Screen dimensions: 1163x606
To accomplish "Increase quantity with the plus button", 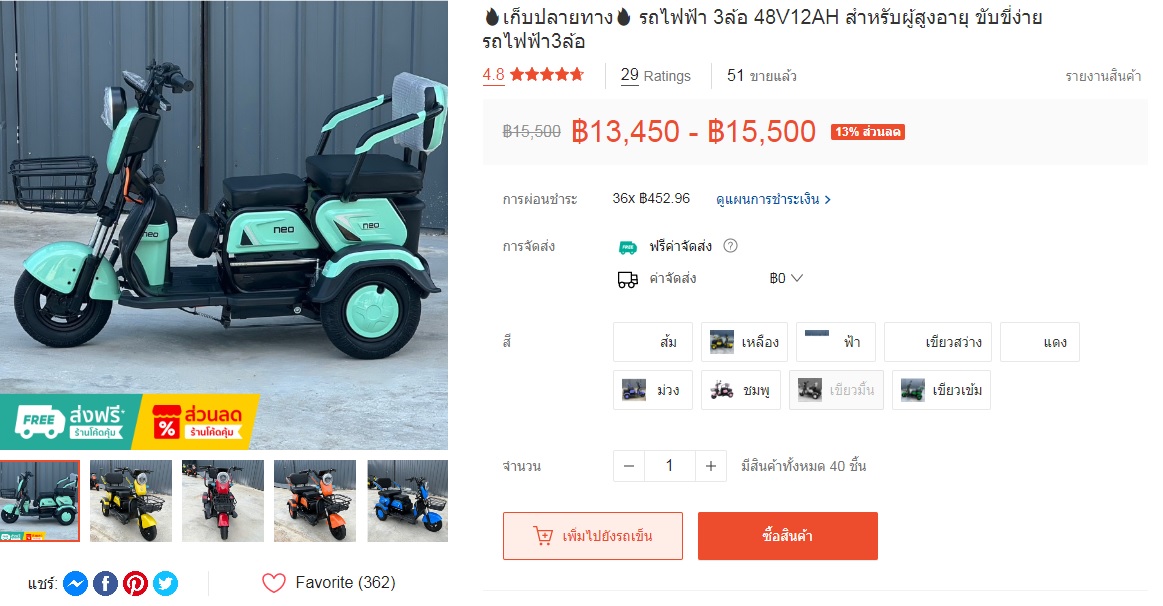I will coord(711,466).
